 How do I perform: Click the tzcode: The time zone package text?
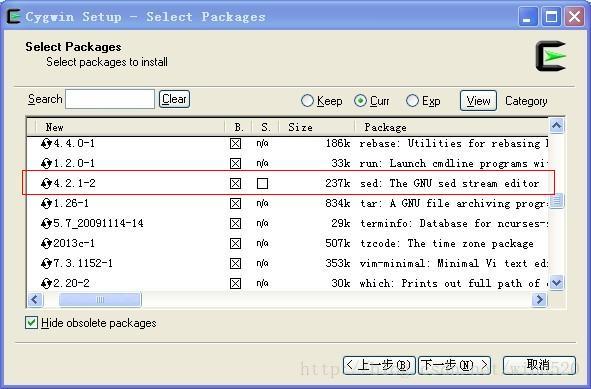(447, 244)
